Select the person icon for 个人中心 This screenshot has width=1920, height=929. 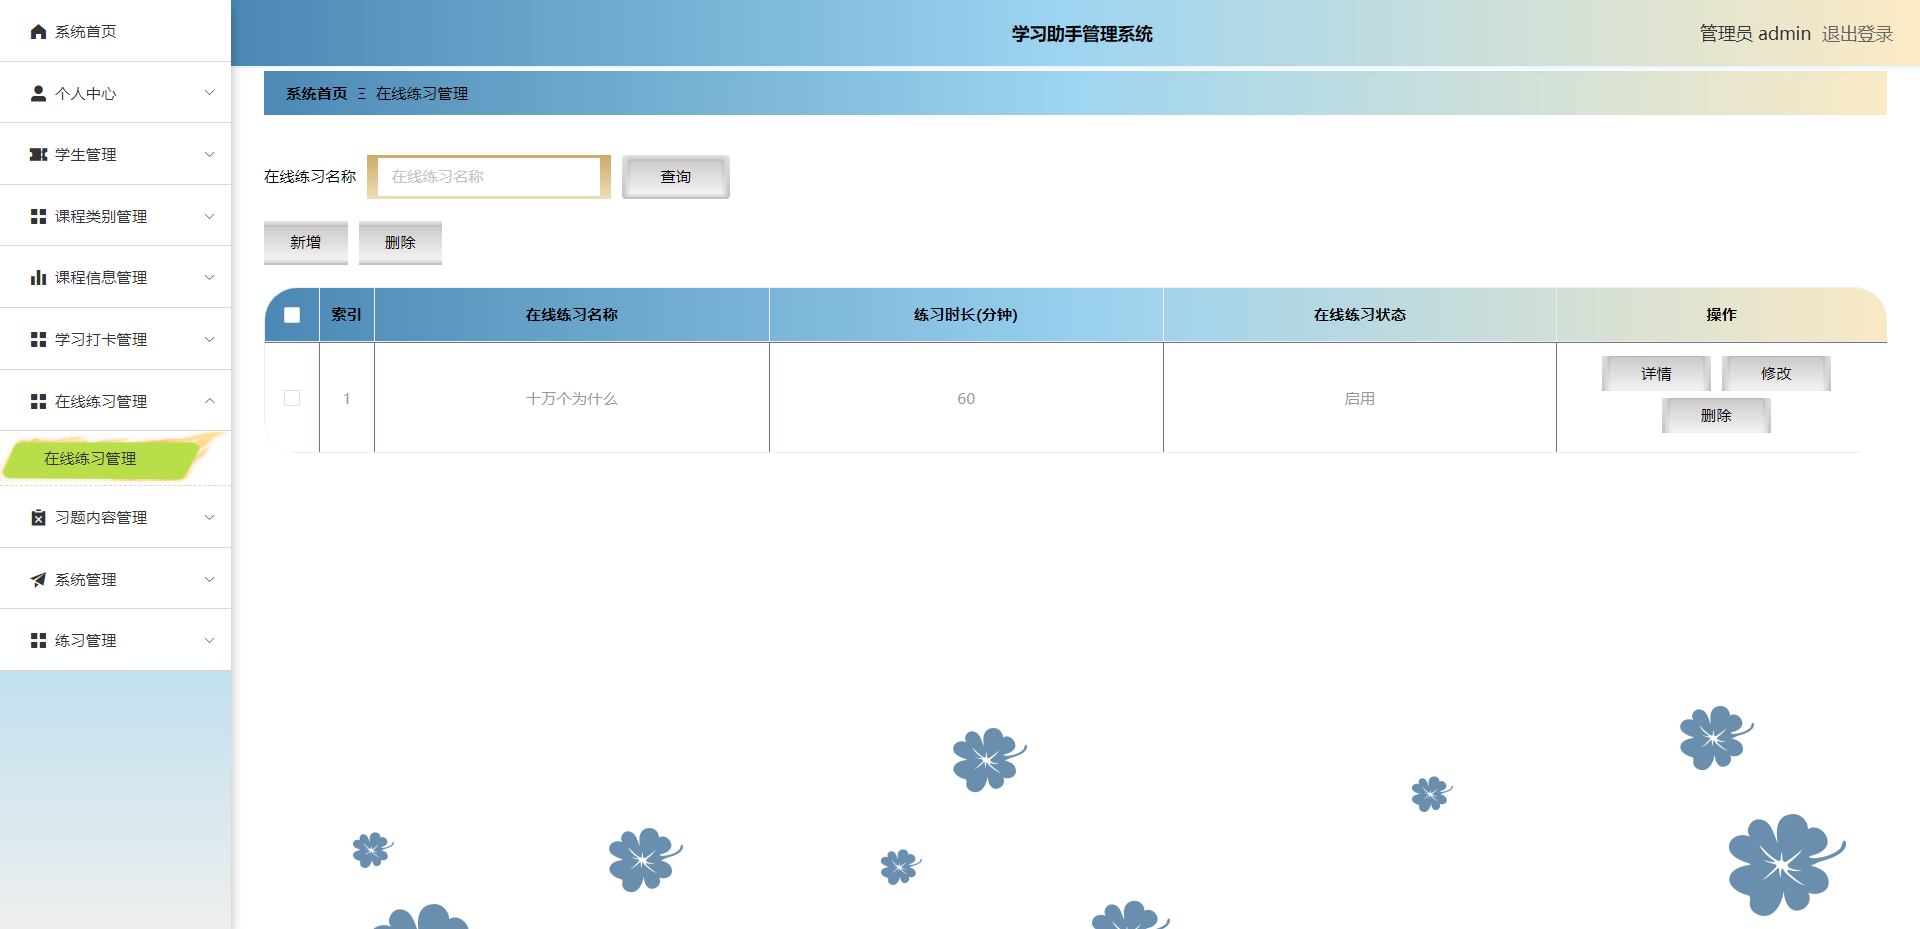click(x=38, y=93)
